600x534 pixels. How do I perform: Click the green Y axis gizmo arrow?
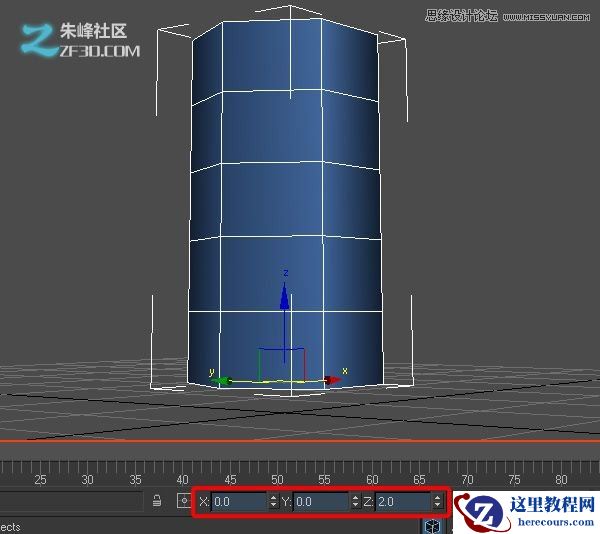(222, 381)
